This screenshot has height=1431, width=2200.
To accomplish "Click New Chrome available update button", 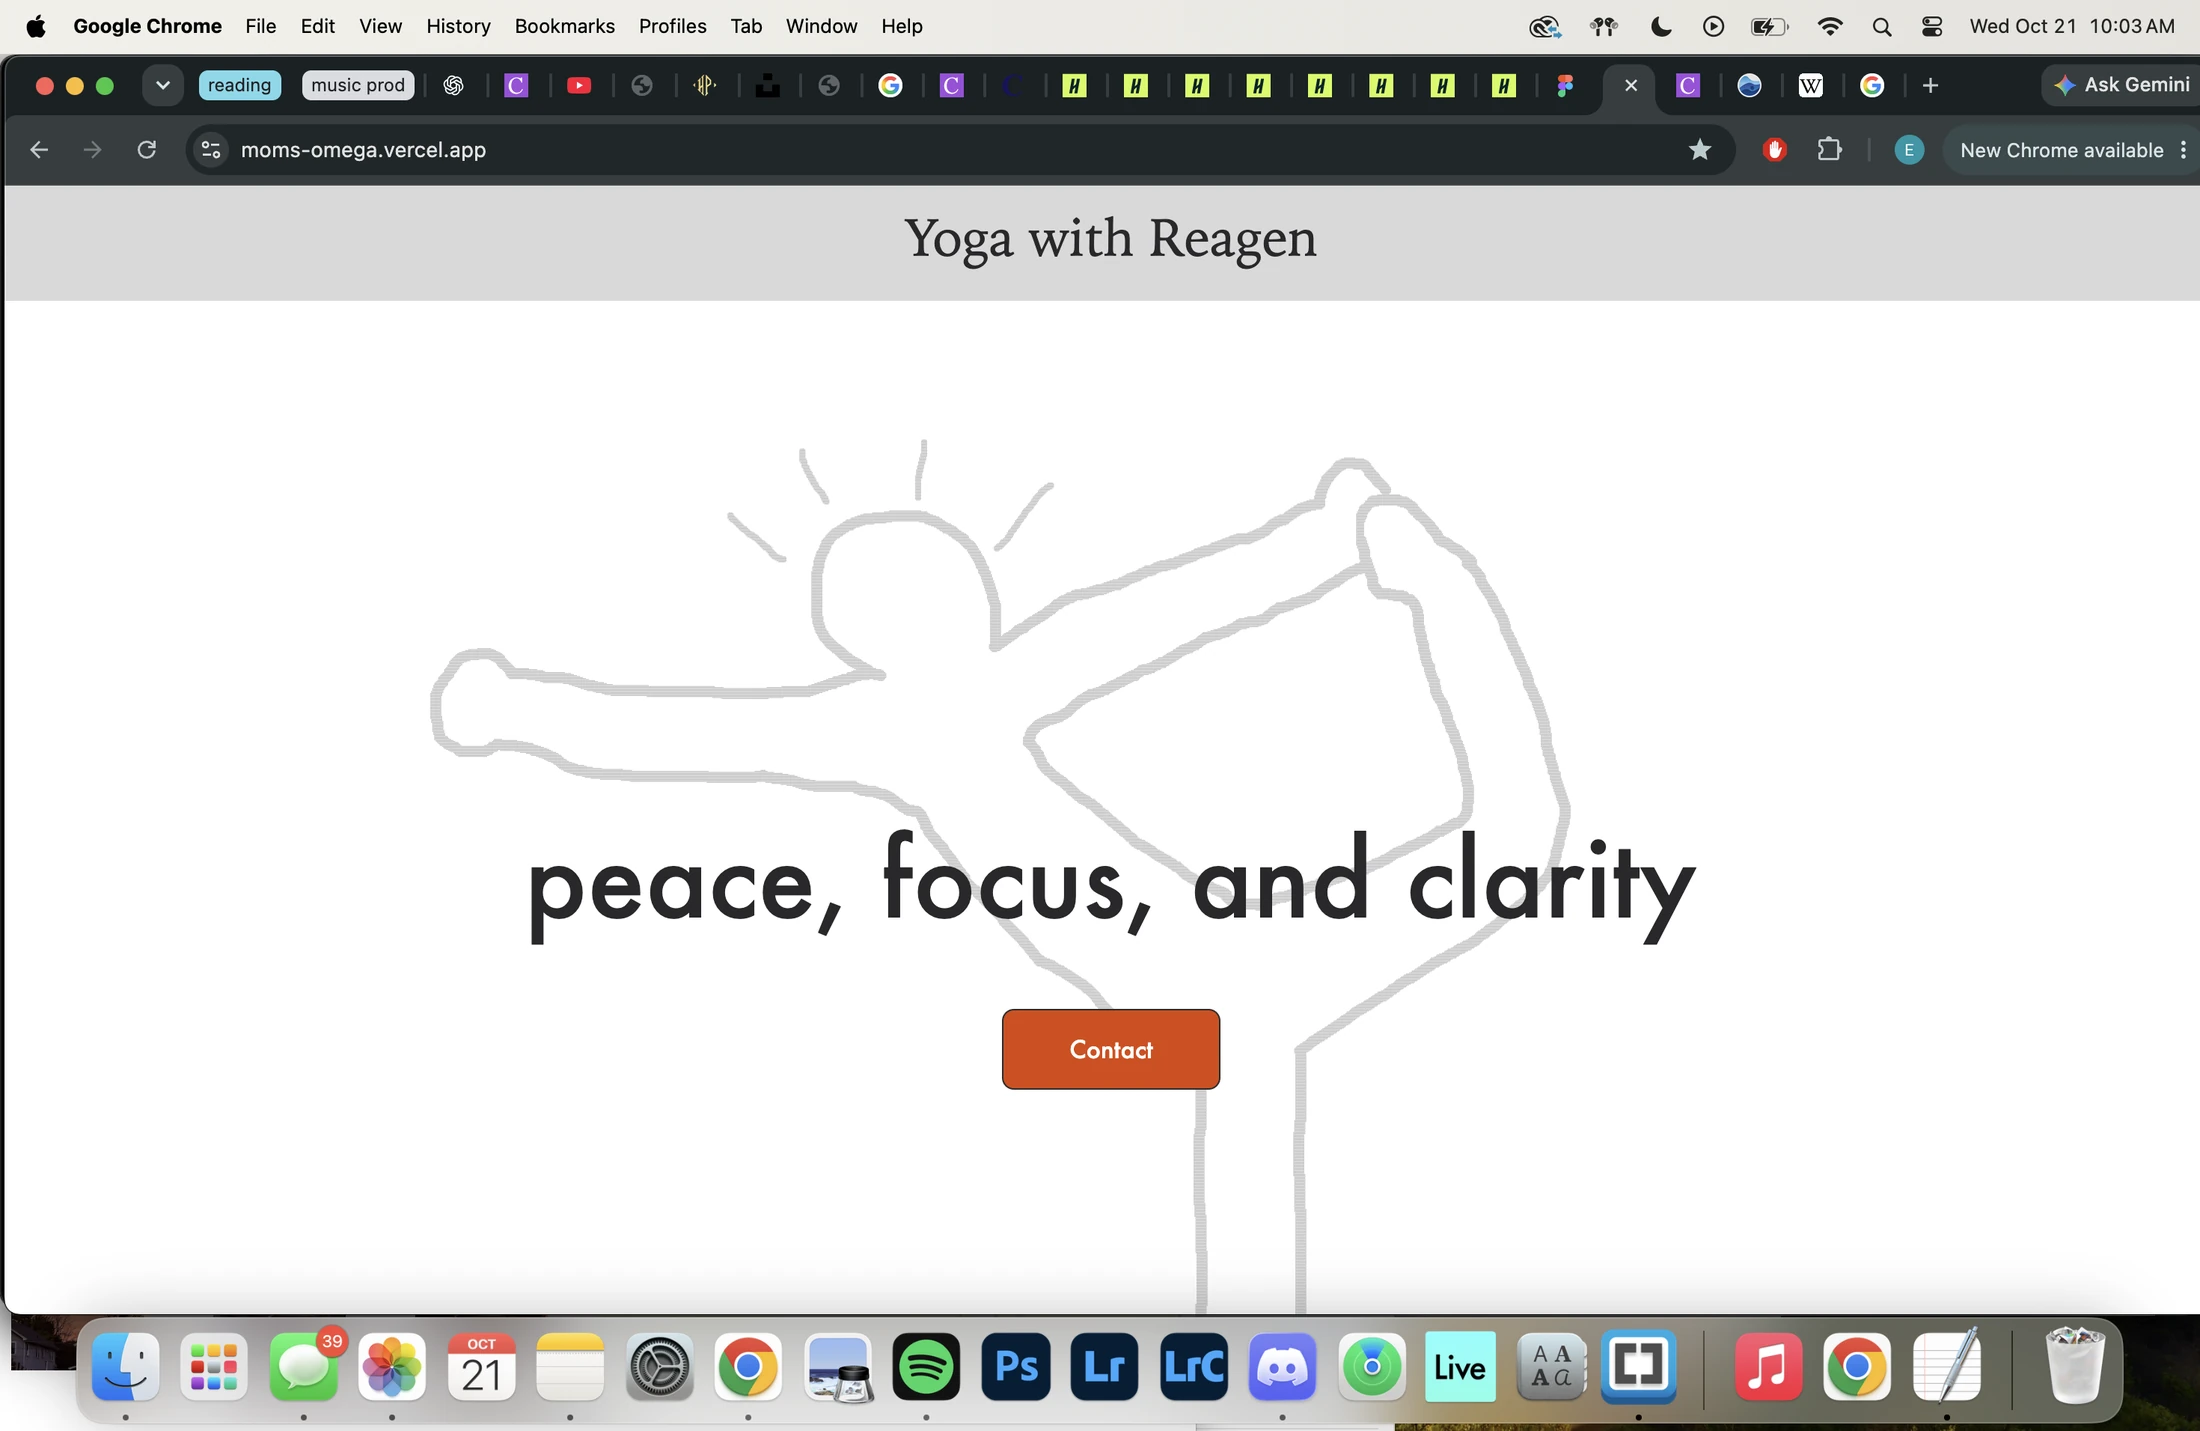I will pos(2062,150).
